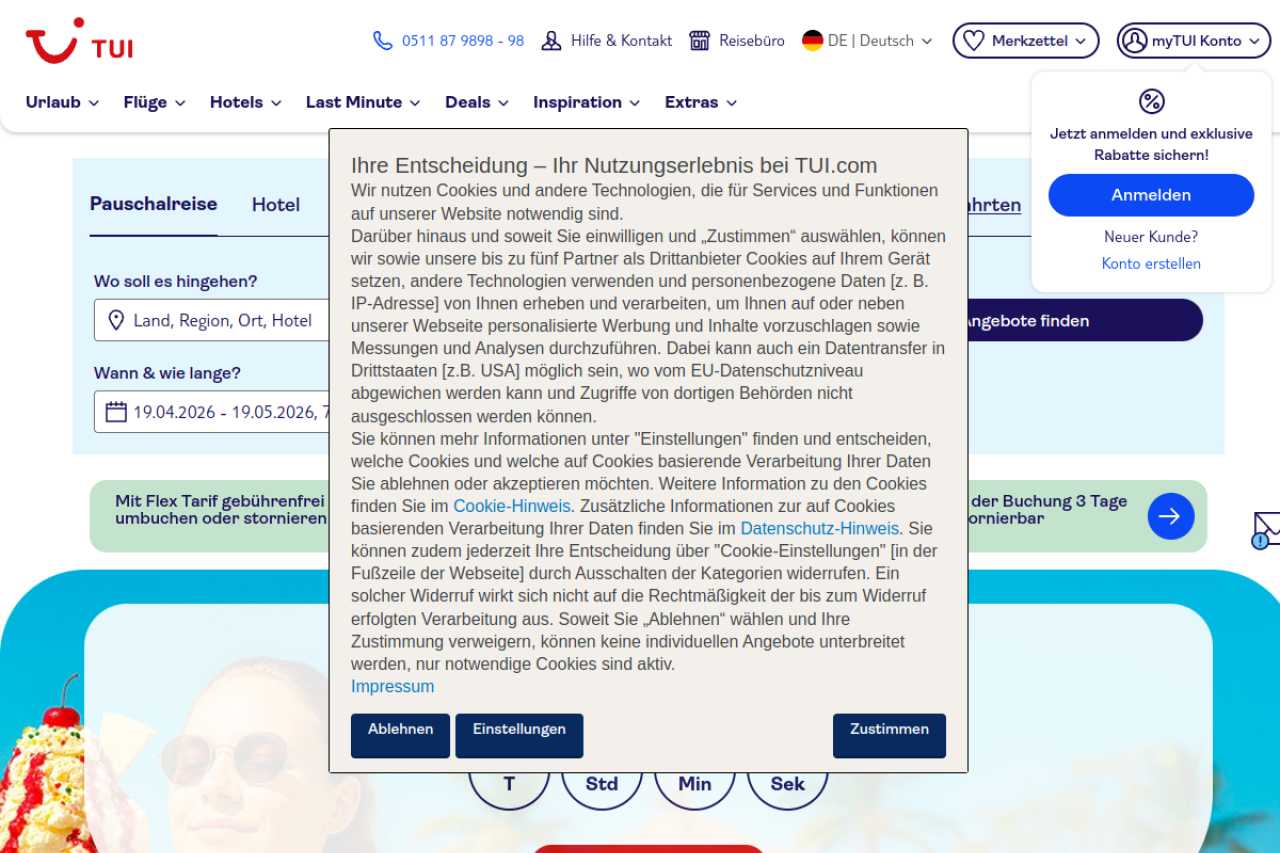This screenshot has height=853, width=1280.
Task: Open cookie Einstellungen
Action: 519,735
